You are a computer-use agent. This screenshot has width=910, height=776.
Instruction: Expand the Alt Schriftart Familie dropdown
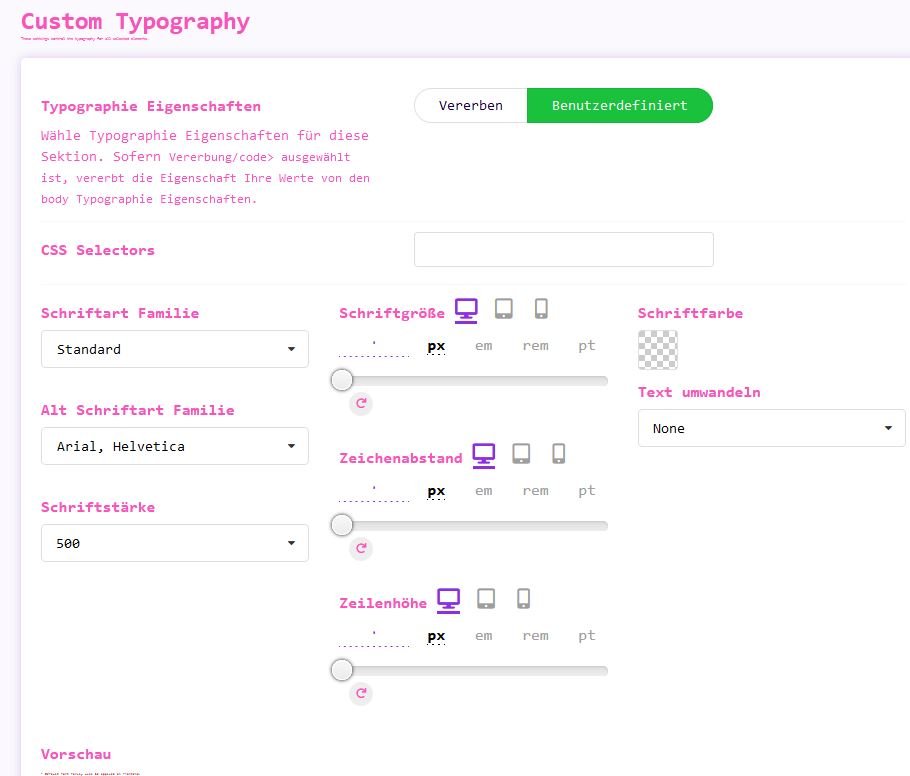click(175, 446)
